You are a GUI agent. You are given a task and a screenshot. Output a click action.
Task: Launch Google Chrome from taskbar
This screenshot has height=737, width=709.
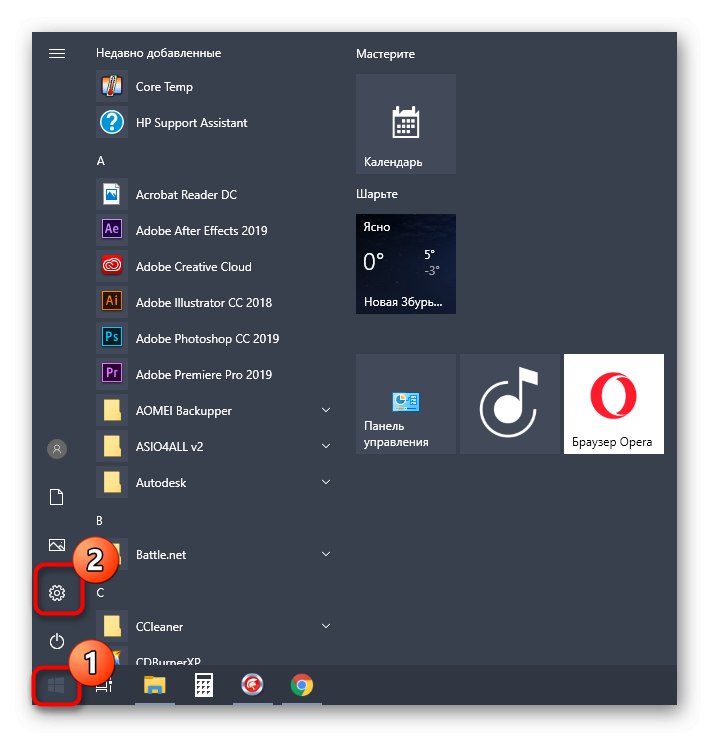(x=302, y=685)
